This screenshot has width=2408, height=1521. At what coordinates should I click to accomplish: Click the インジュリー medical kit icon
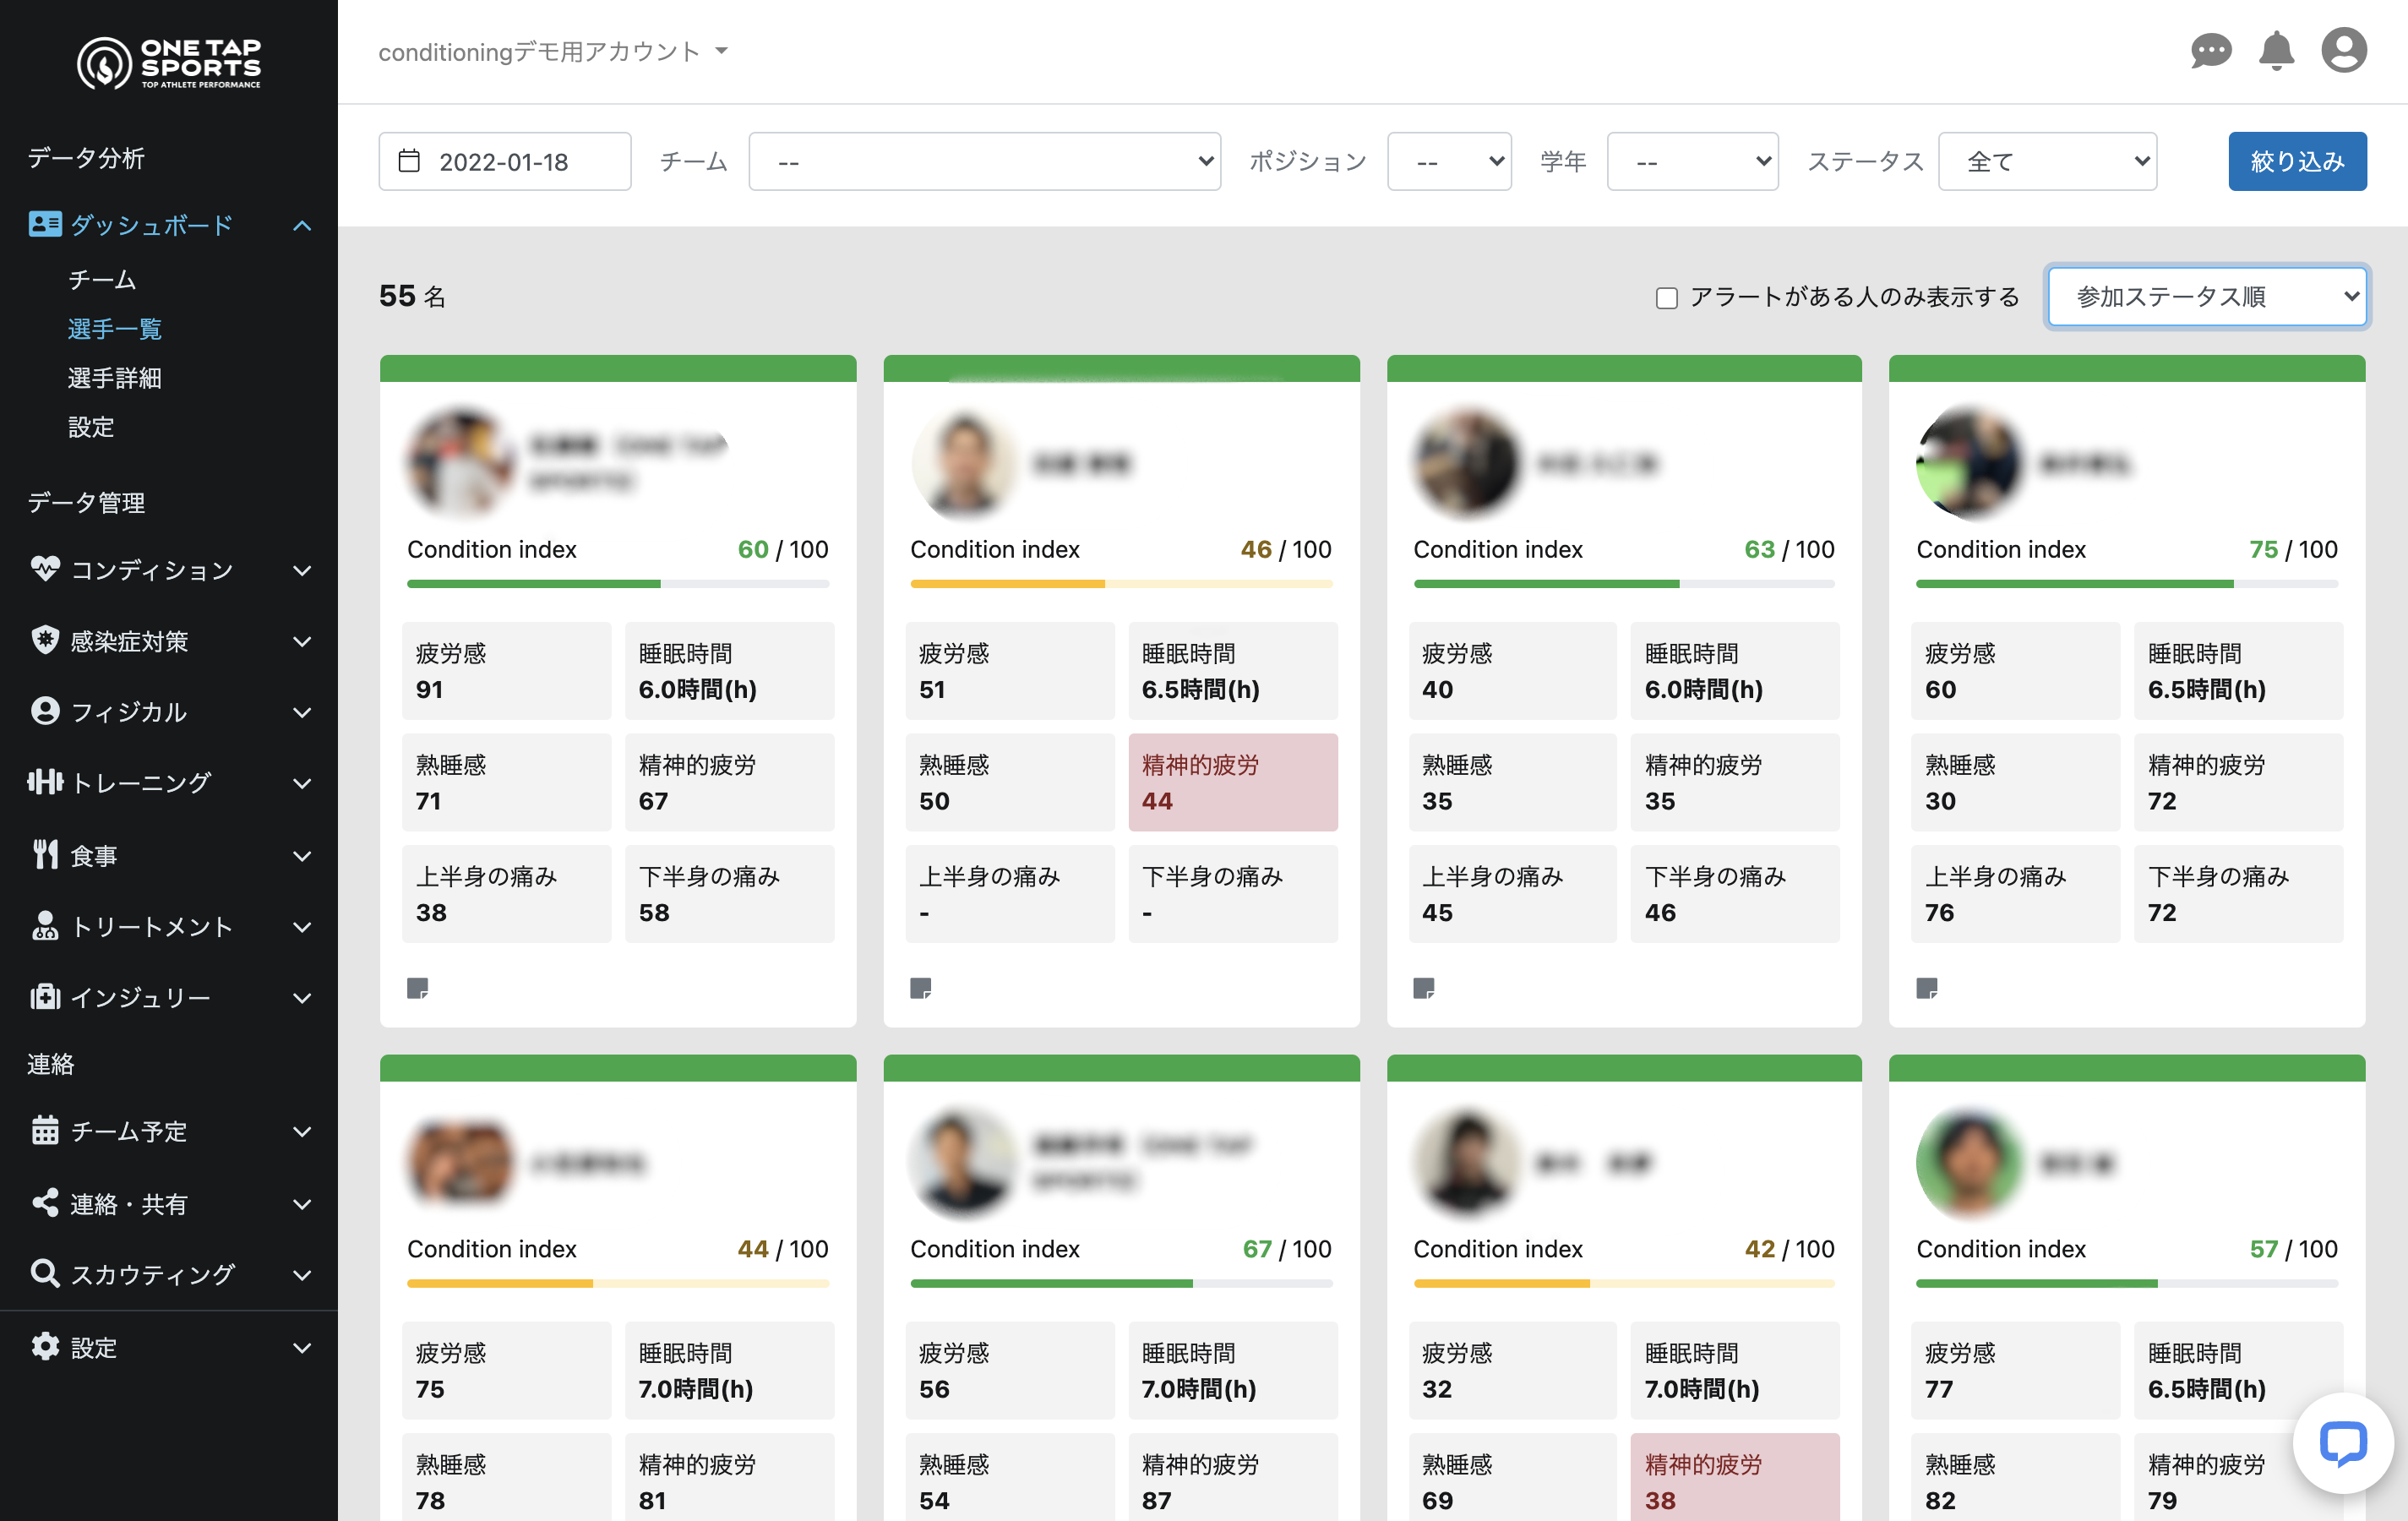click(45, 997)
